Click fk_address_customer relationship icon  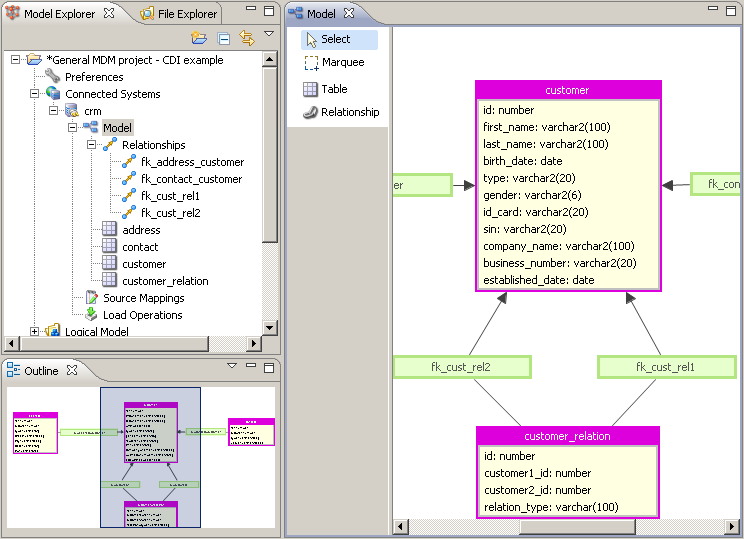pyautogui.click(x=129, y=161)
